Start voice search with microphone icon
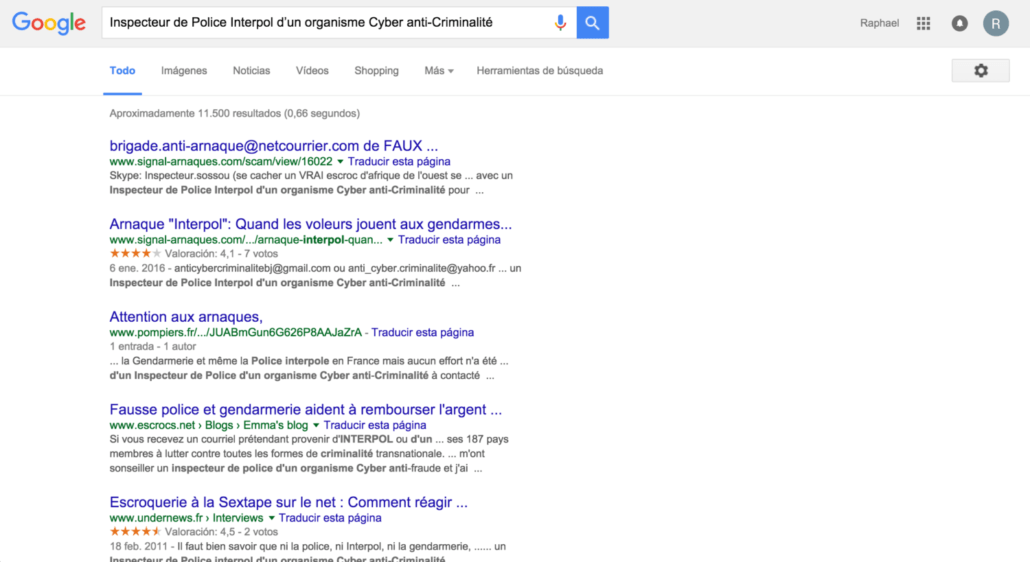Viewport: 1030px width, 562px height. click(x=560, y=23)
